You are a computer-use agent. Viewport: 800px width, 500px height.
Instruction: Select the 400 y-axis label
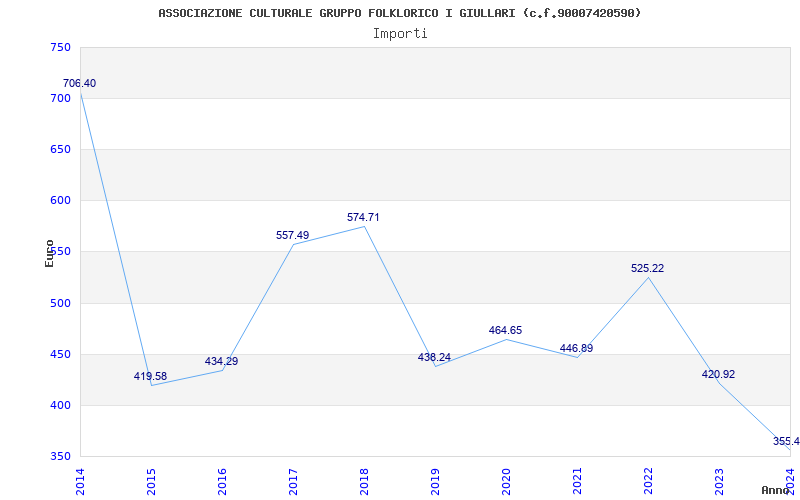[60, 406]
